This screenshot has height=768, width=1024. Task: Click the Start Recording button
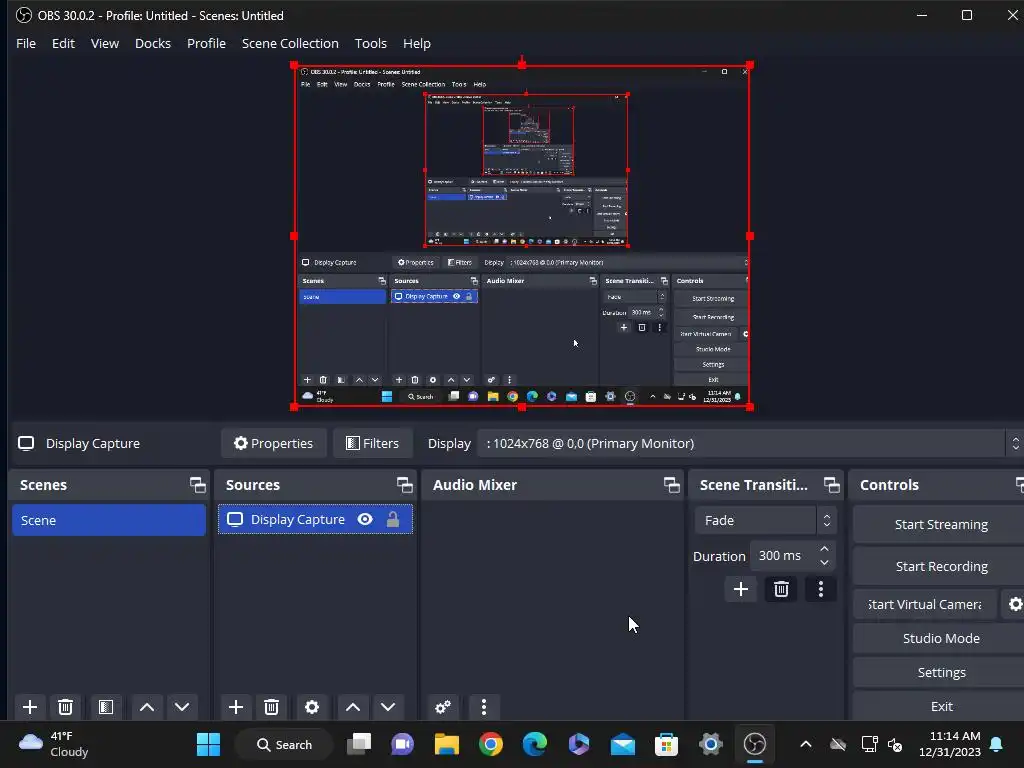tap(940, 566)
